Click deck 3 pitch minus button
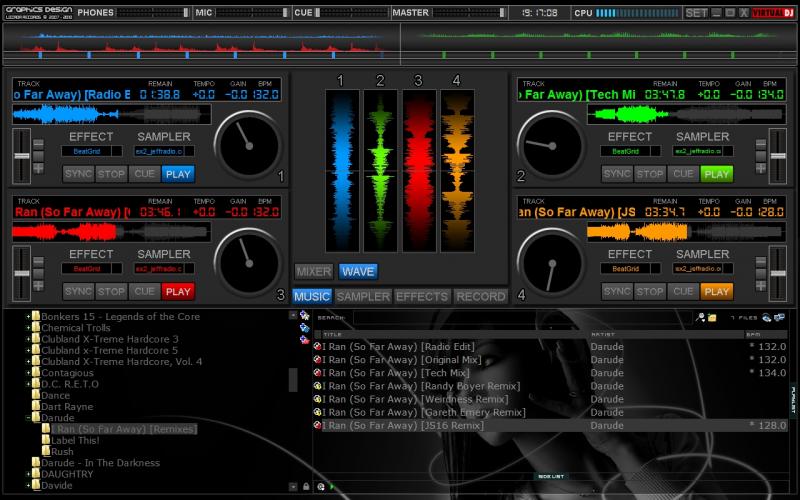 click(38, 262)
